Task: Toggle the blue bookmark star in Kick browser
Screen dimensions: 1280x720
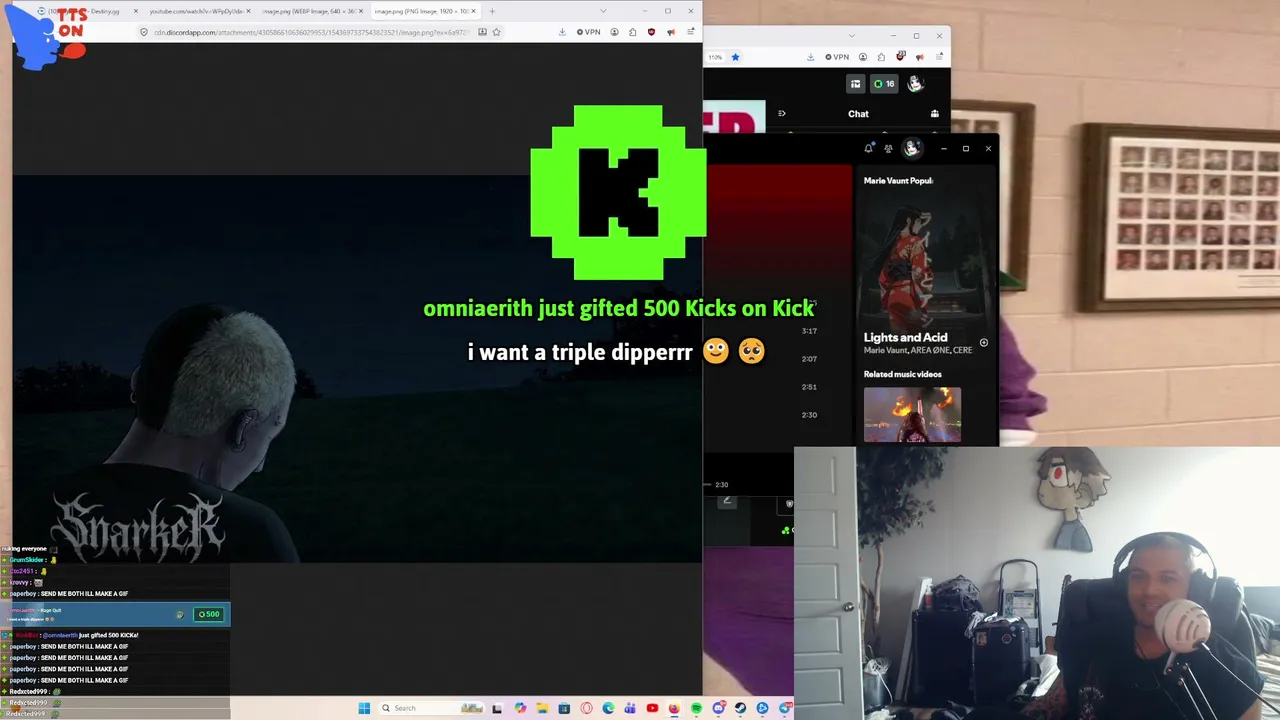Action: (x=735, y=57)
